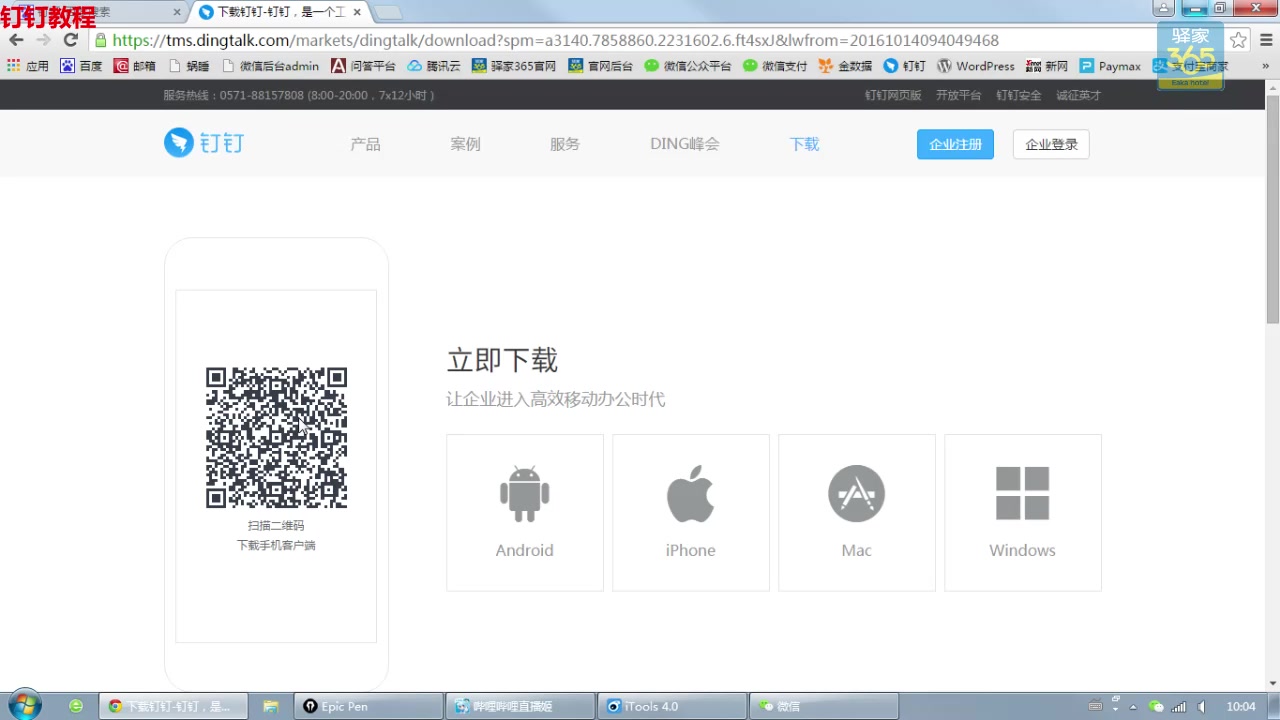1280x720 pixels.
Task: Open the 应用 apps bookmark
Action: [x=27, y=66]
